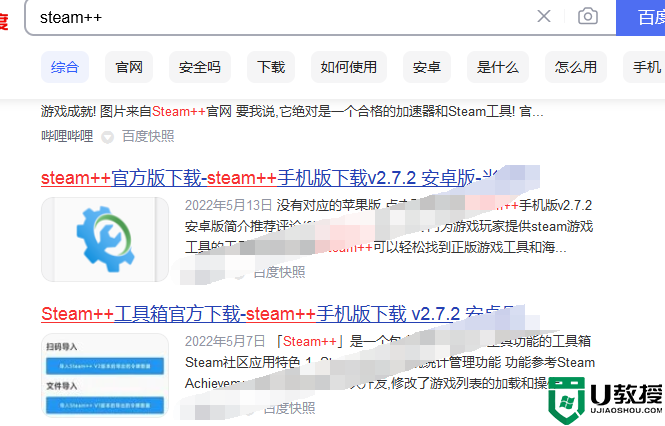Viewport: 665px width, 426px height.
Task: Select the 如何使用 filter tab
Action: pos(349,67)
